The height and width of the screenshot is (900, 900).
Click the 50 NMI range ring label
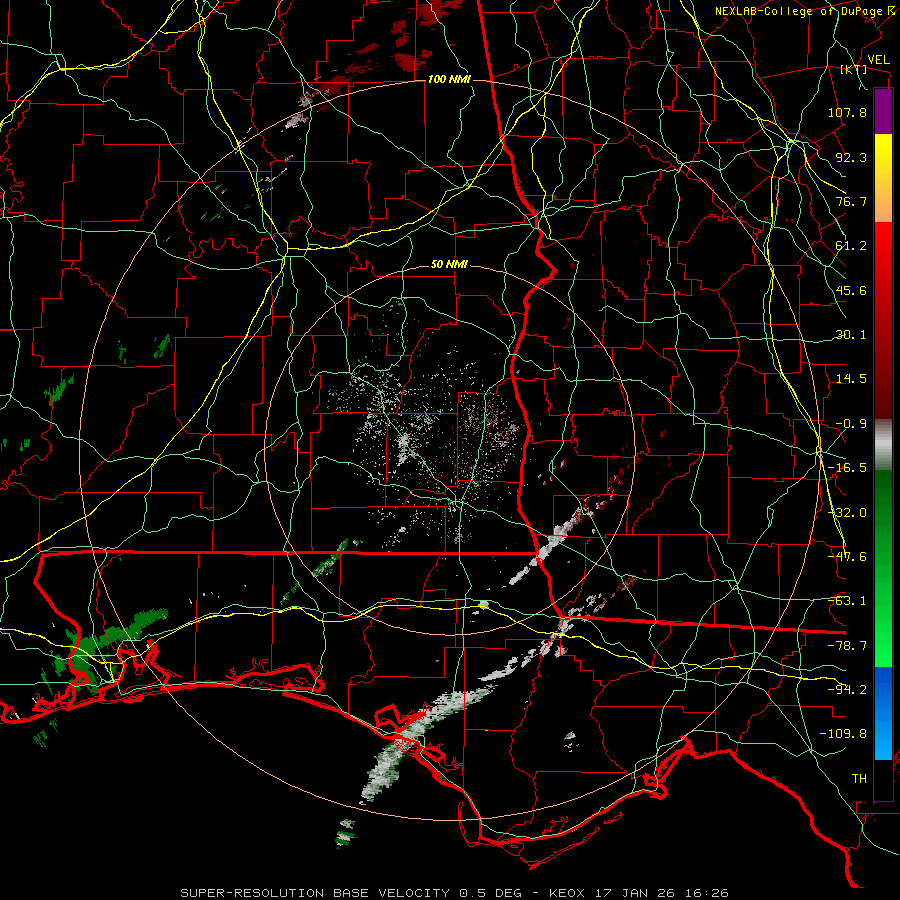tap(449, 265)
